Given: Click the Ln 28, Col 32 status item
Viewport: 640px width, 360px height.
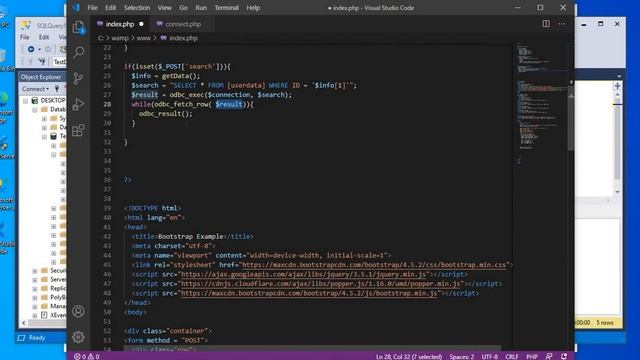Looking at the screenshot, I should click(409, 356).
